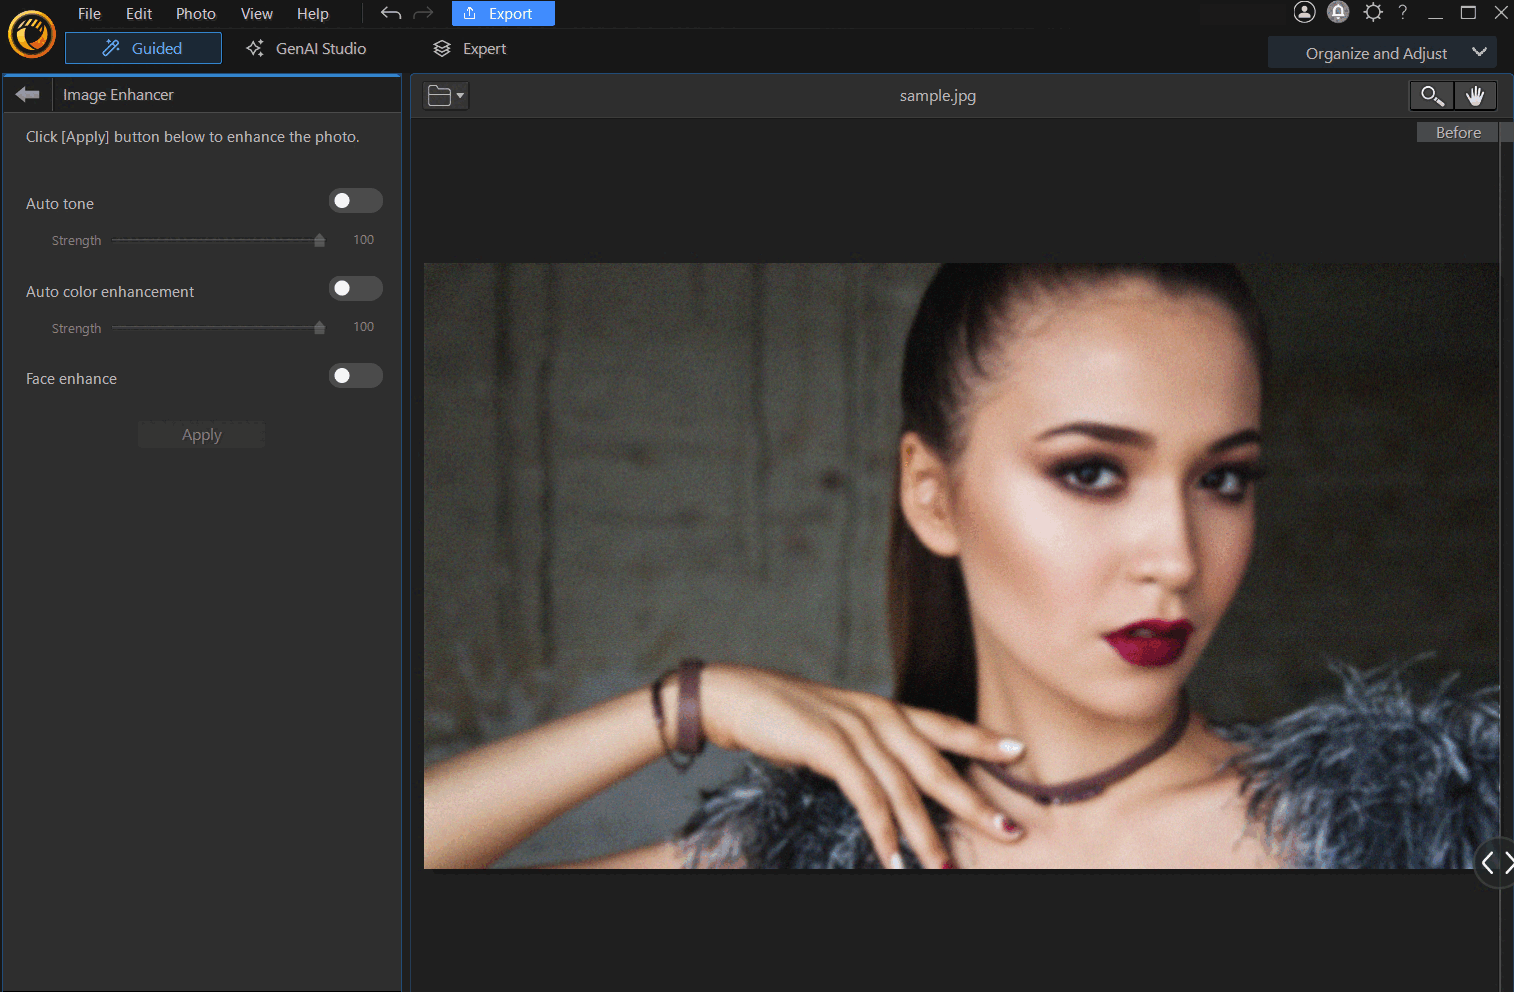Image resolution: width=1514 pixels, height=992 pixels.
Task: Select the Pan hand tool
Action: tap(1476, 95)
